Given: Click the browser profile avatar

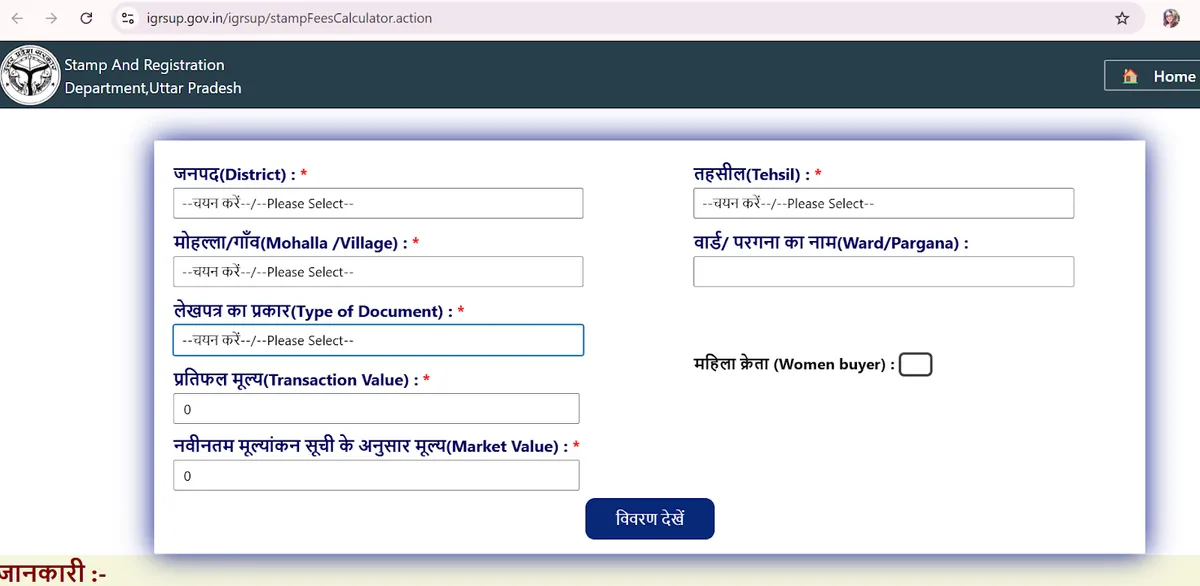Looking at the screenshot, I should (x=1170, y=17).
